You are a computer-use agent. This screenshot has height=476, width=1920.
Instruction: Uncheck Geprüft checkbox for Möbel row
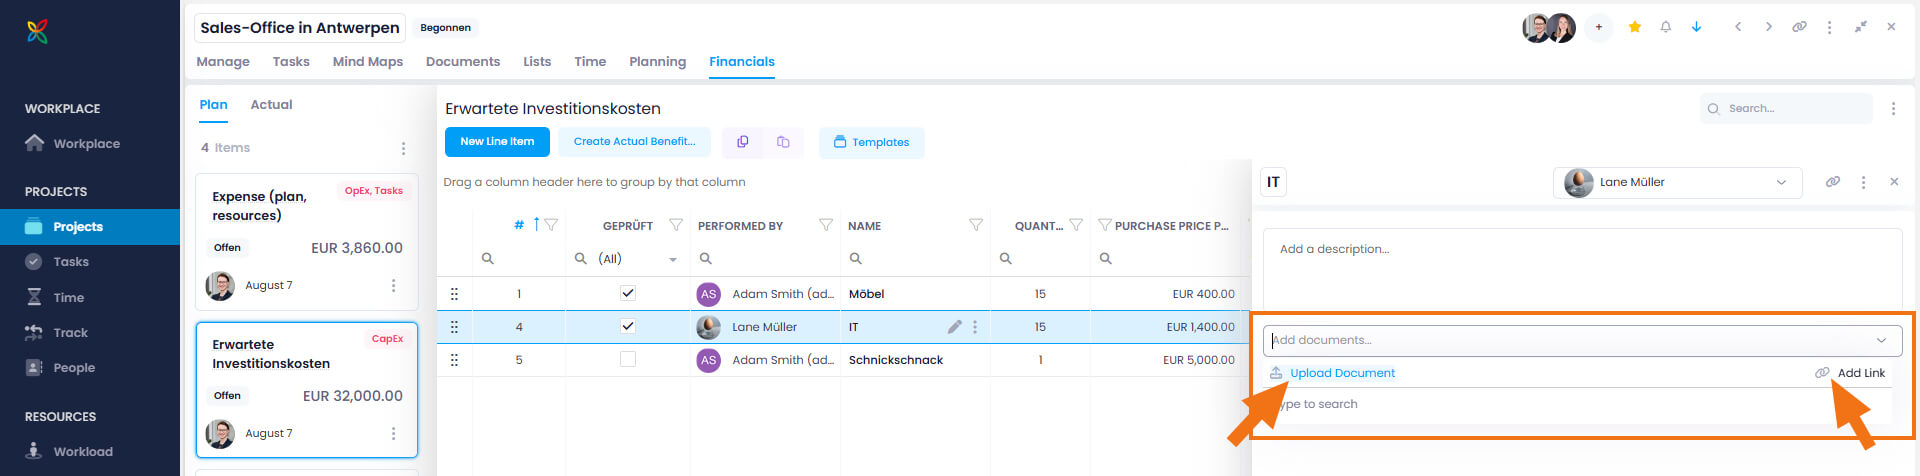tap(627, 294)
